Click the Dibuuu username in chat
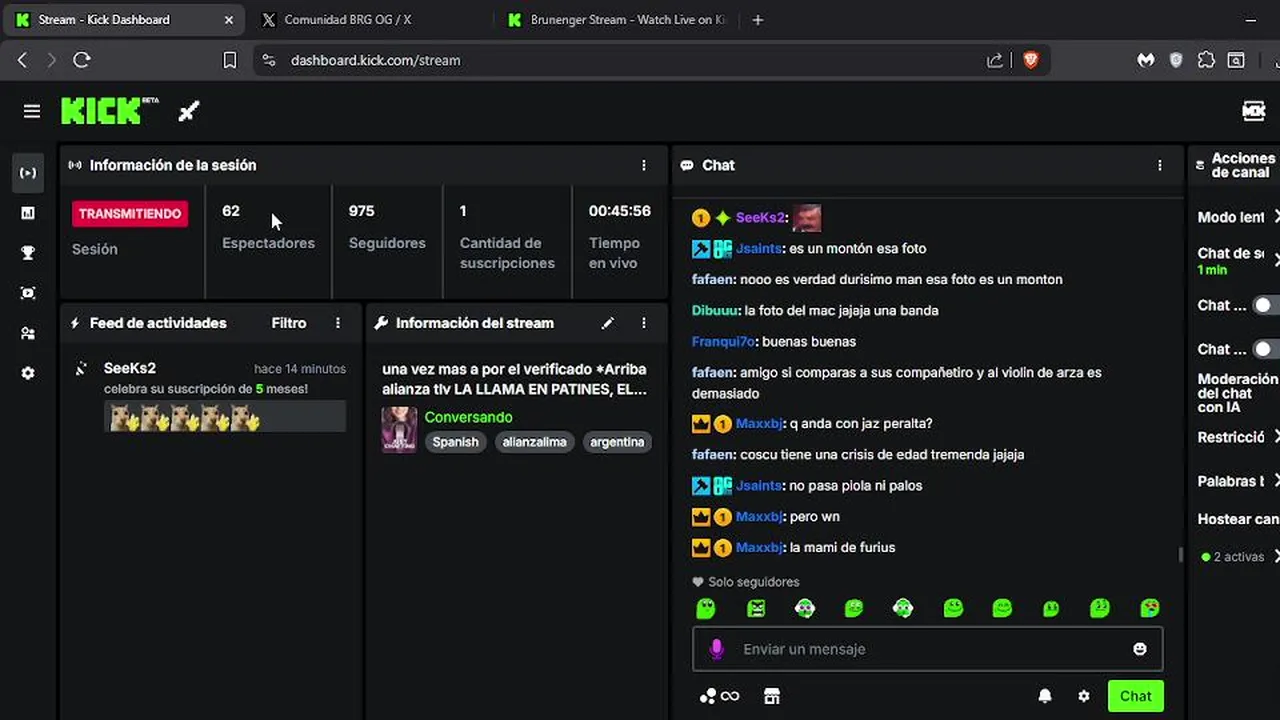1280x720 pixels. click(x=715, y=311)
